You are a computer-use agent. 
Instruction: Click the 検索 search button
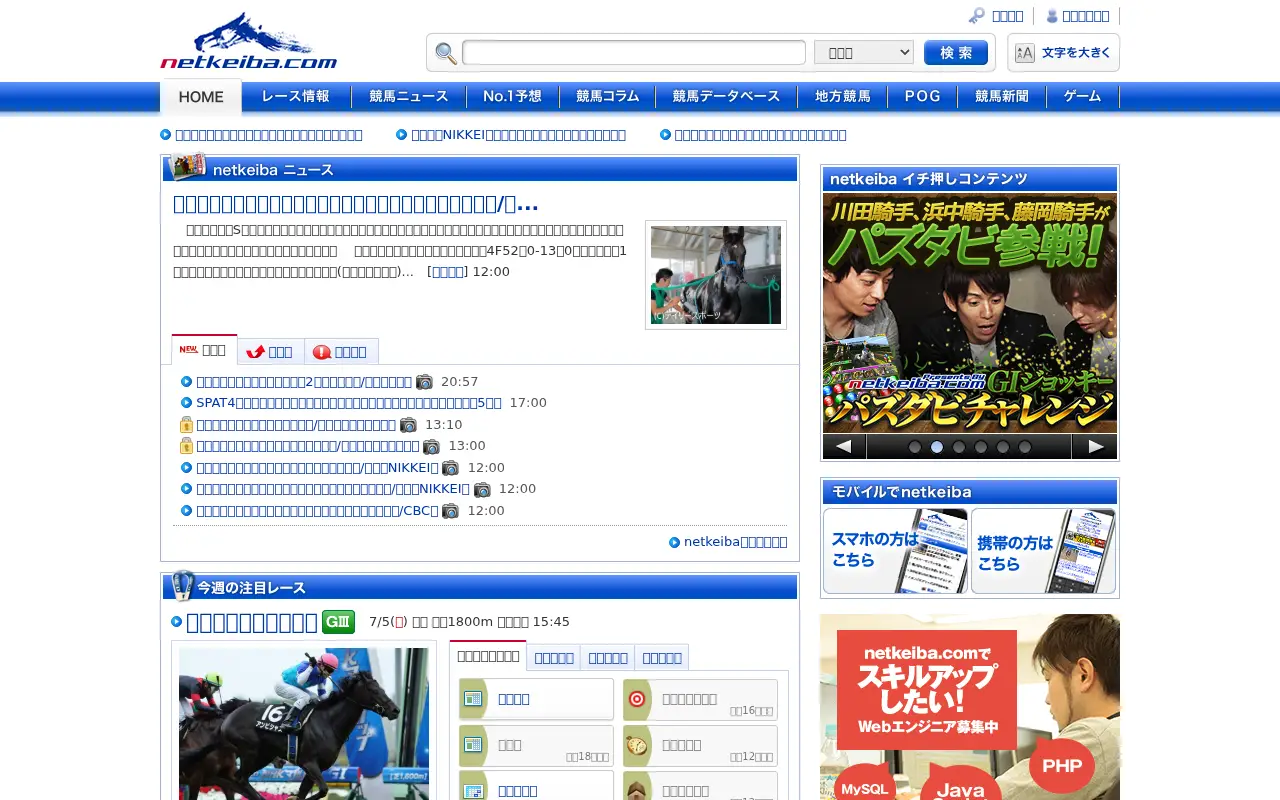(x=956, y=53)
